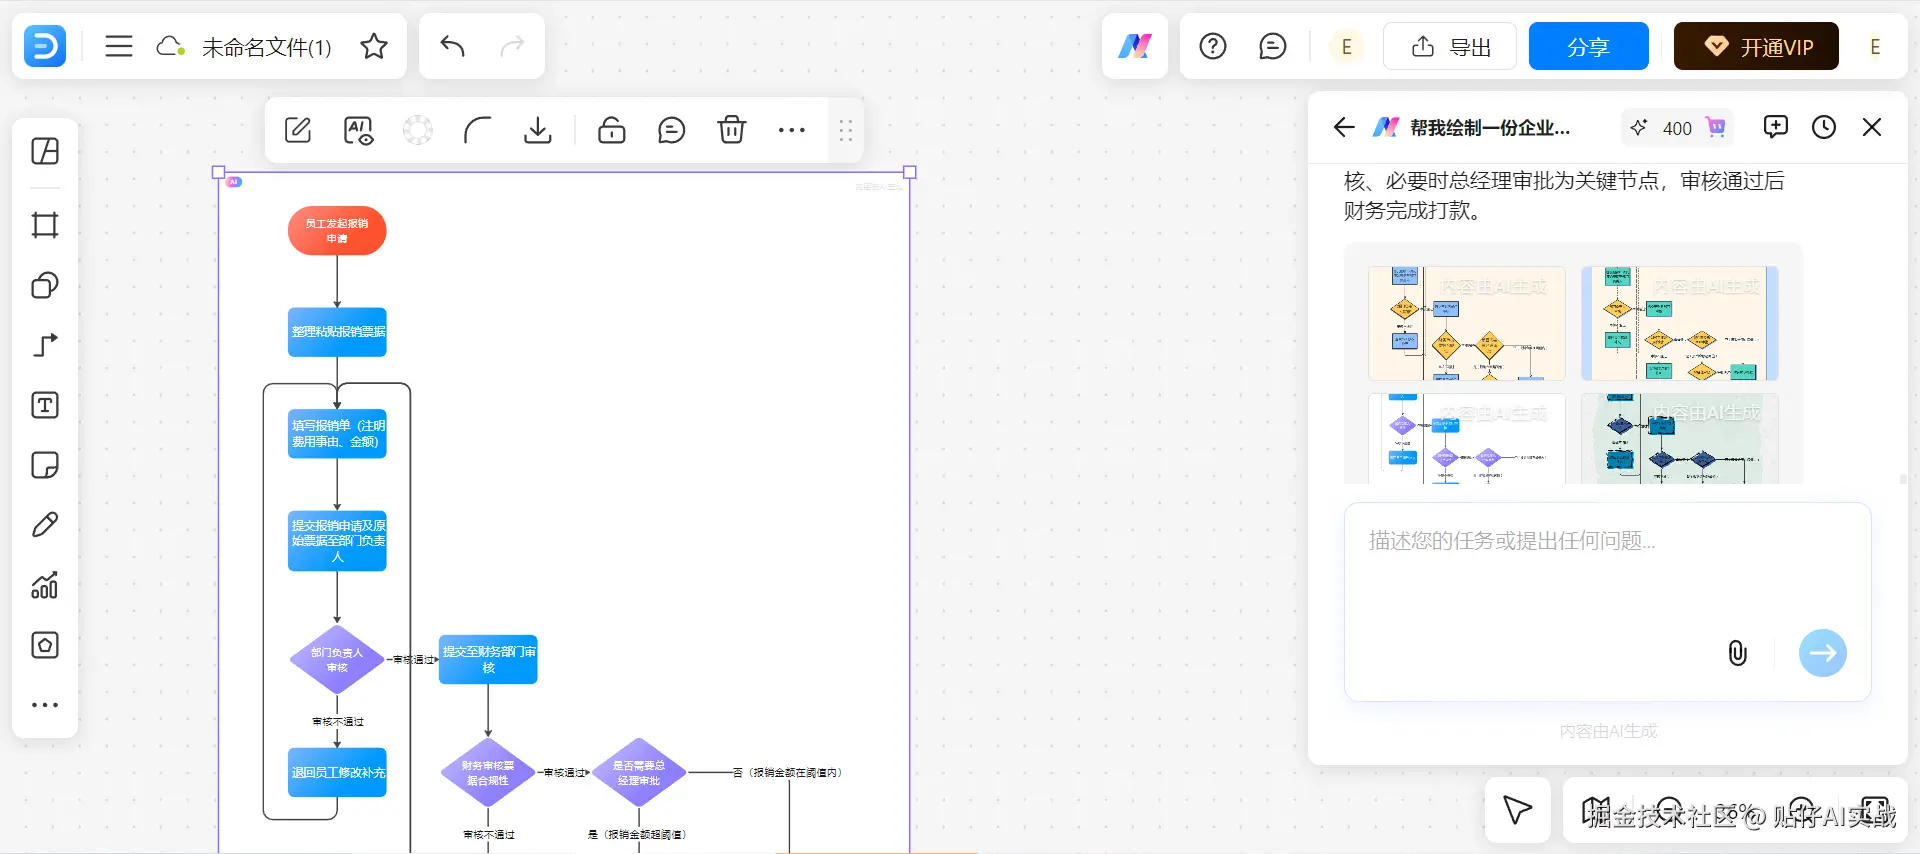Select the pen drawing tool
The image size is (1920, 854).
[x=45, y=525]
